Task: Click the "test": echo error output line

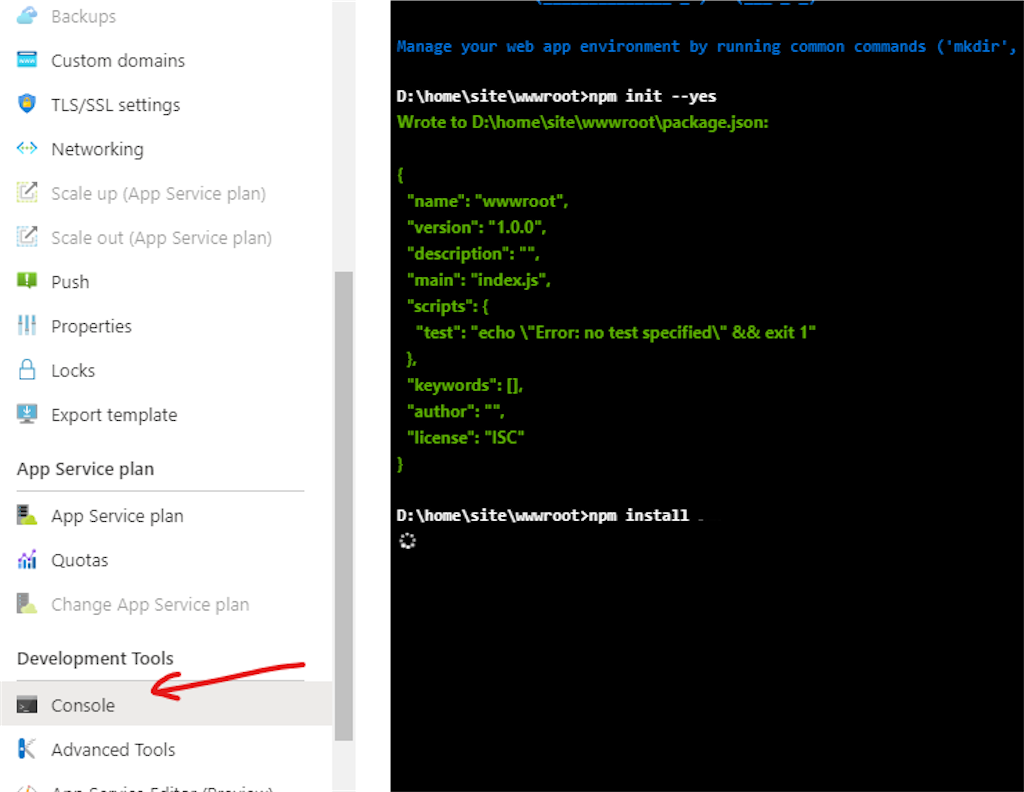Action: (x=616, y=333)
